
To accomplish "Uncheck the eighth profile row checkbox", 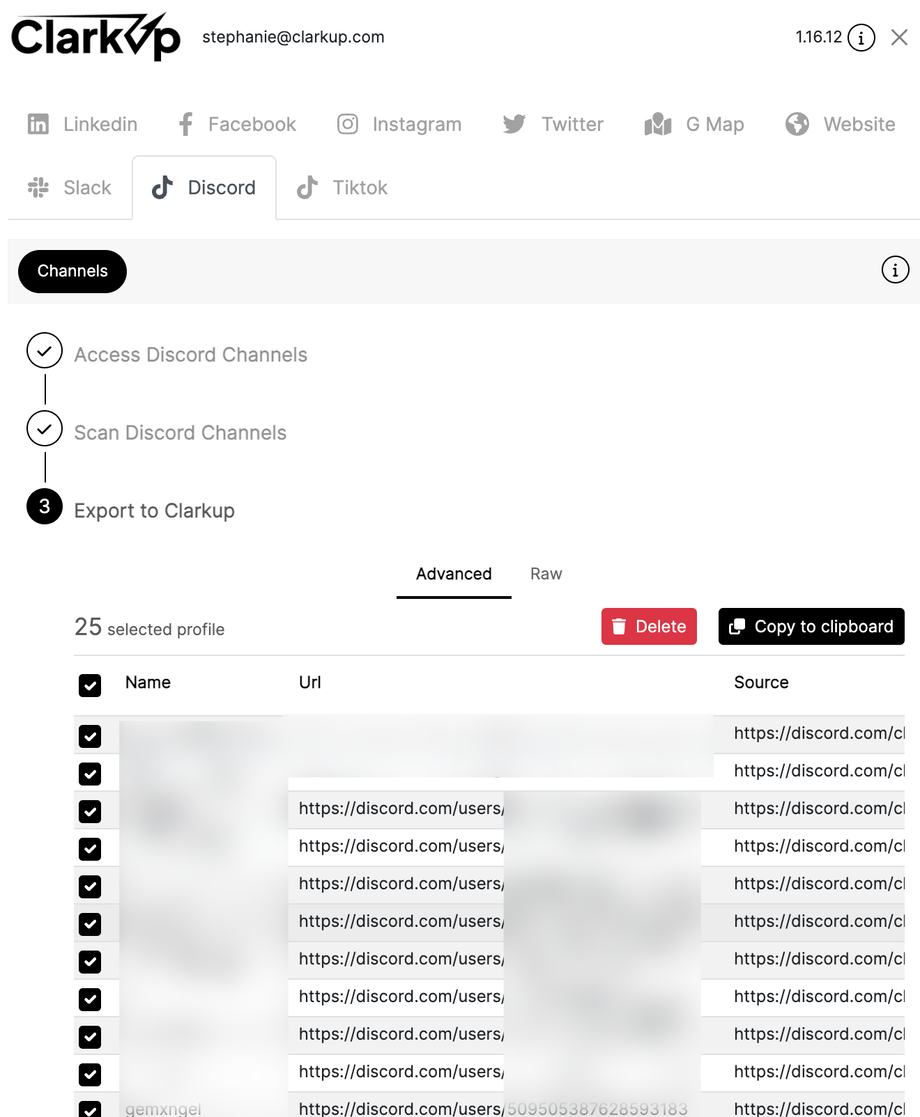I will [90, 999].
